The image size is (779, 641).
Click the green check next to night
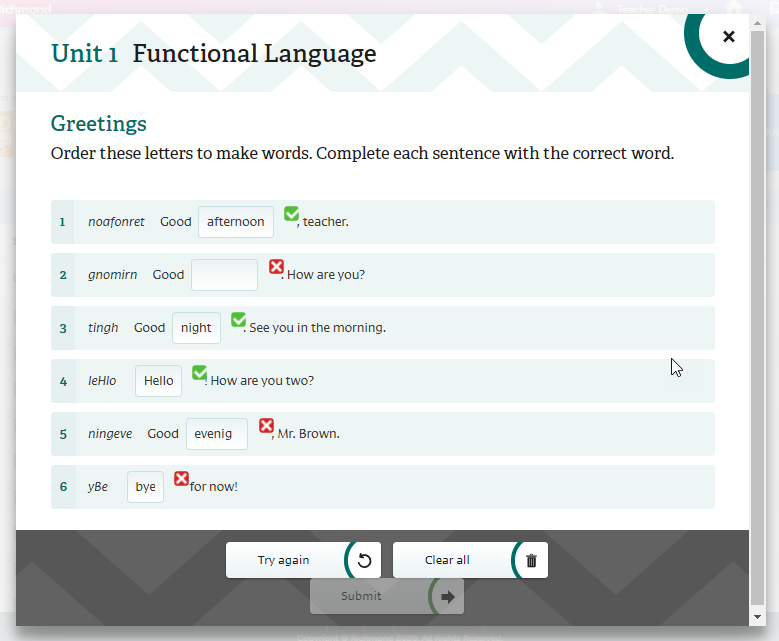tap(238, 319)
